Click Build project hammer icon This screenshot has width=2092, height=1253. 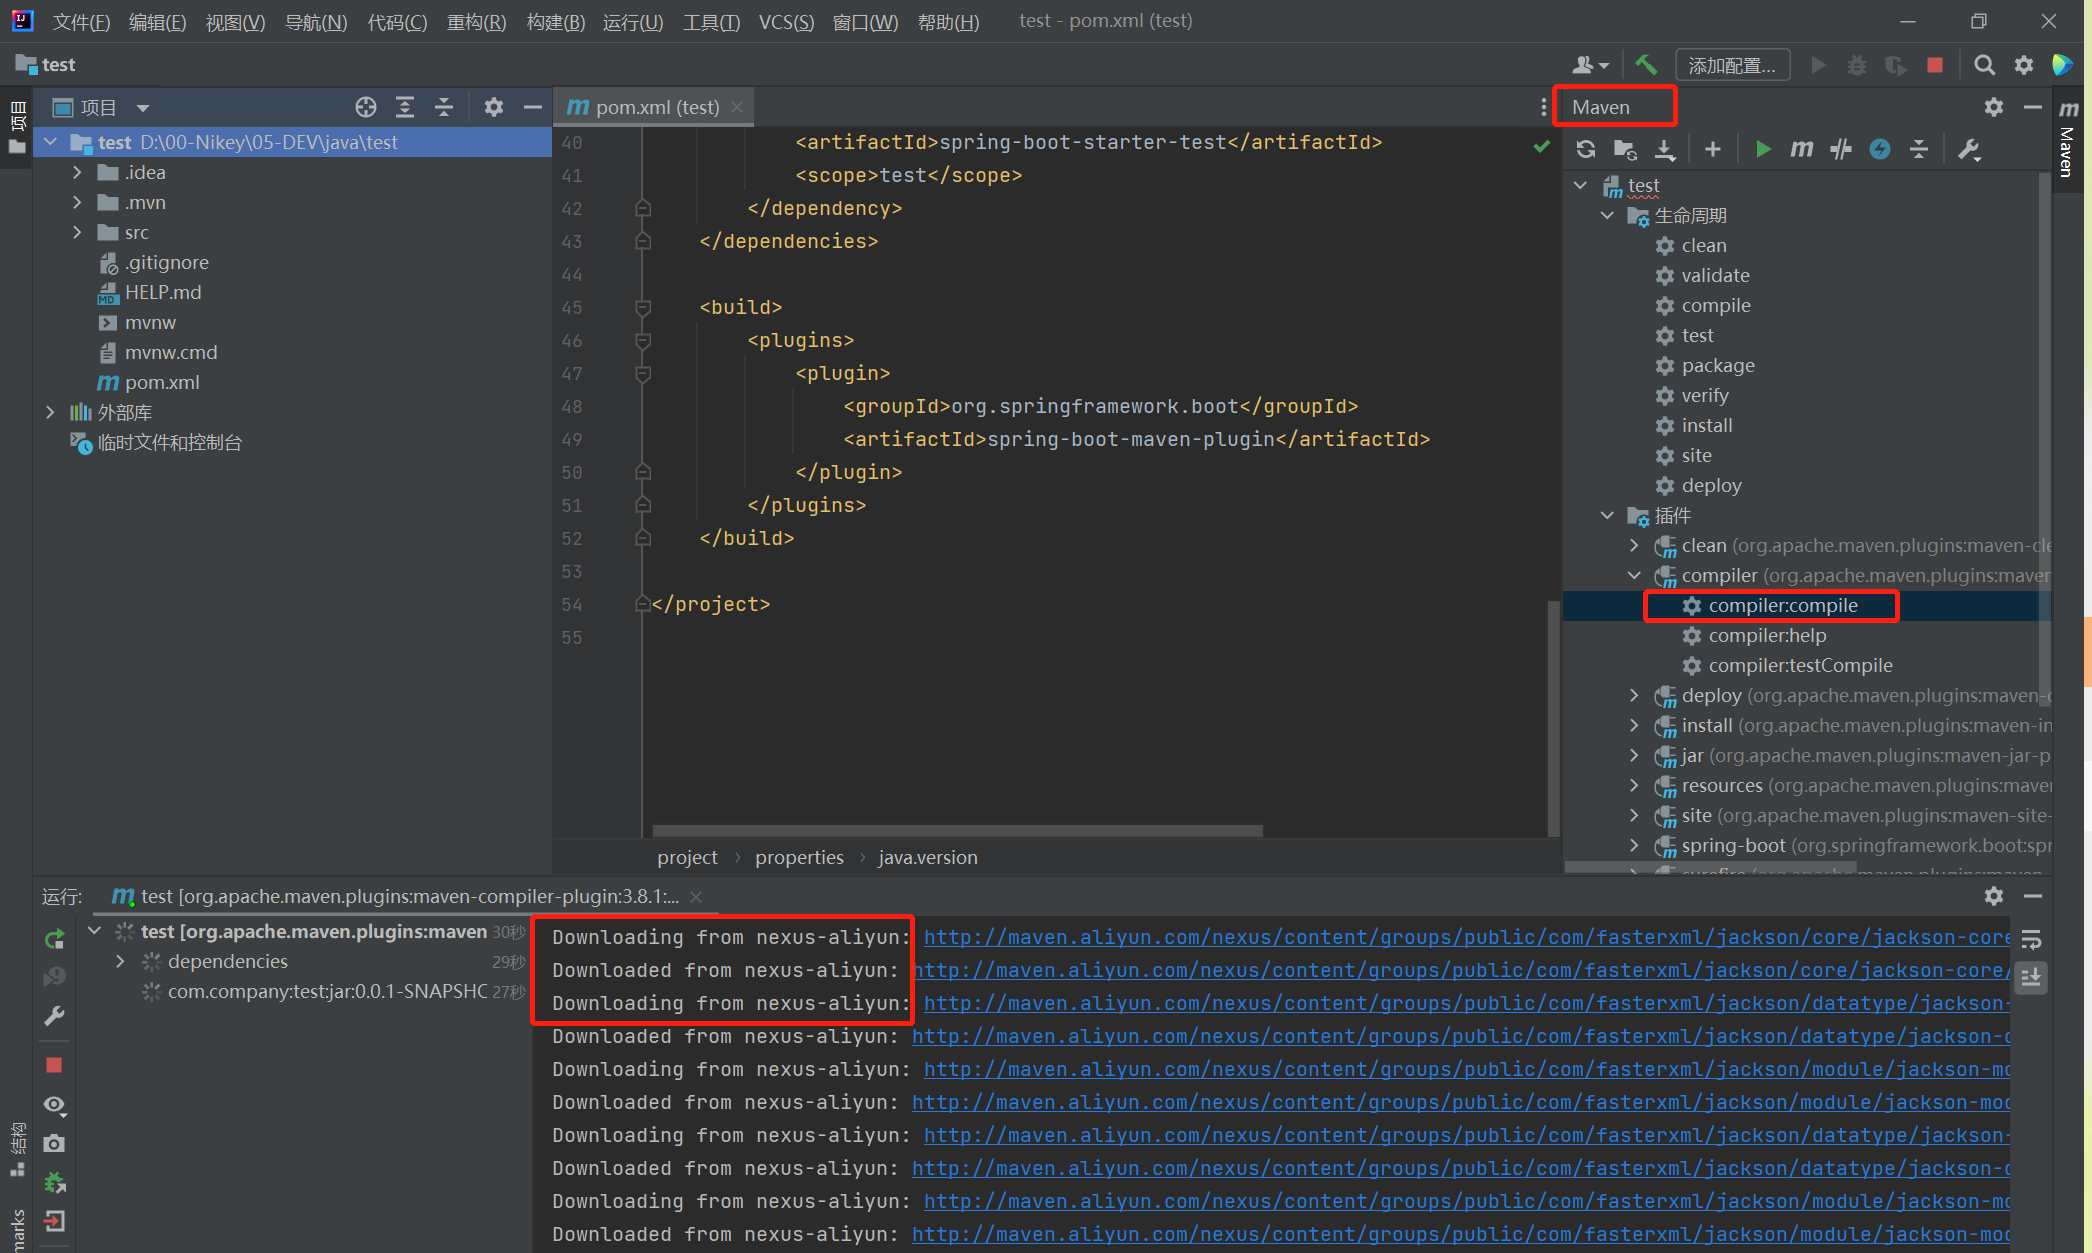(1646, 65)
